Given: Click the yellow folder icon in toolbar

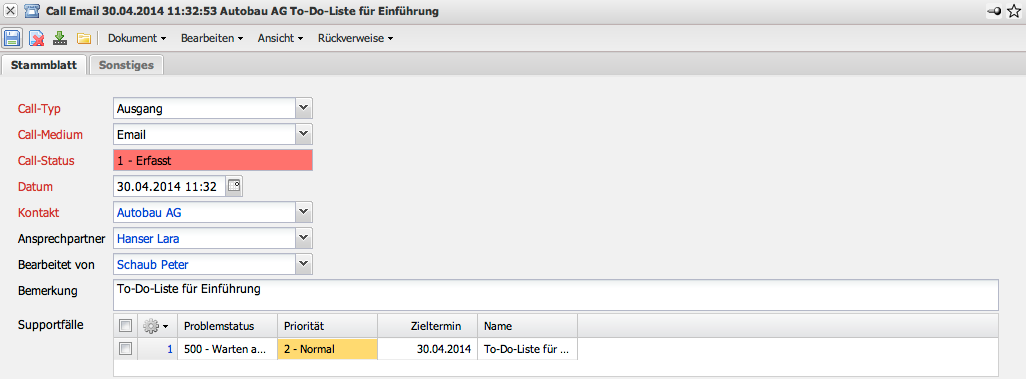Looking at the screenshot, I should (x=83, y=39).
